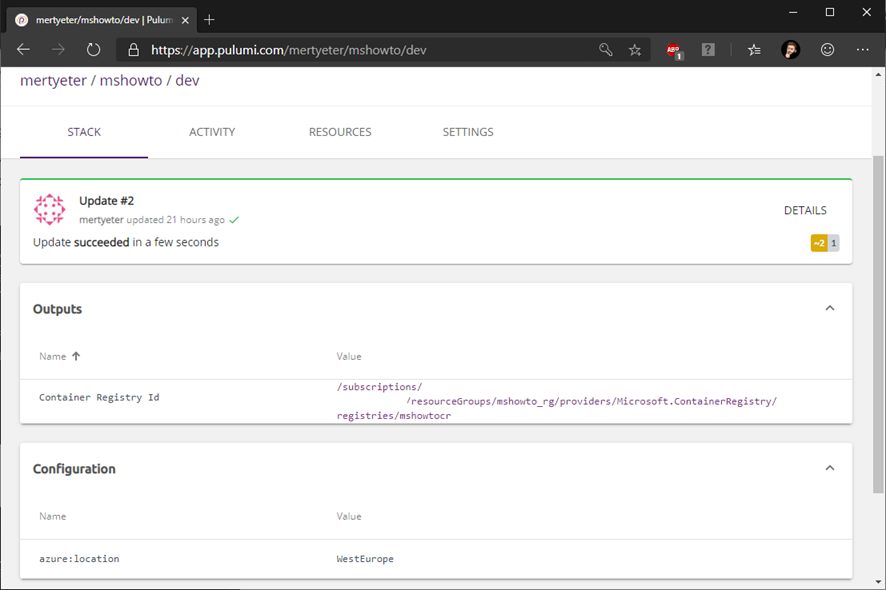Click the yellow ~2 changes badge
886x590 pixels.
tap(819, 243)
